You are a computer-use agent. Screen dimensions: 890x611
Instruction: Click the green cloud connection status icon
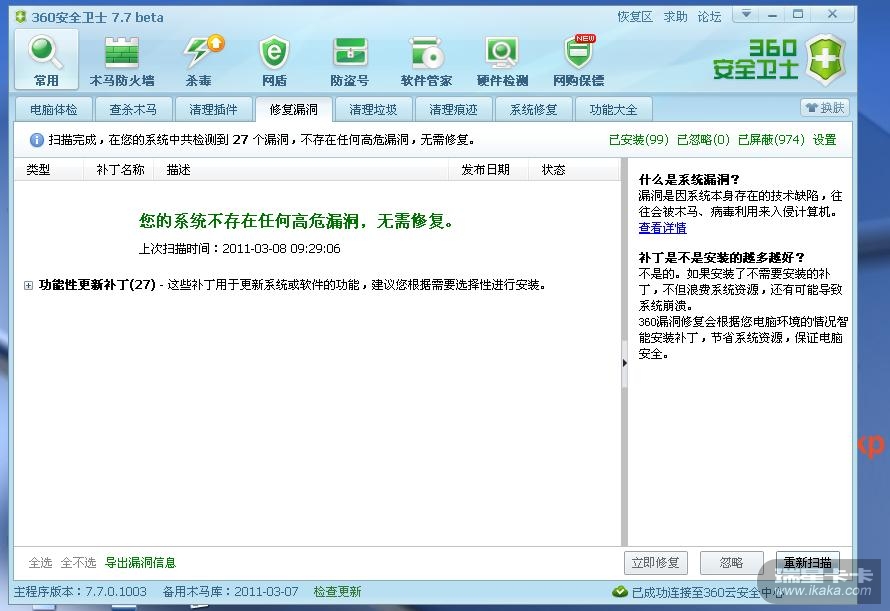[x=620, y=592]
